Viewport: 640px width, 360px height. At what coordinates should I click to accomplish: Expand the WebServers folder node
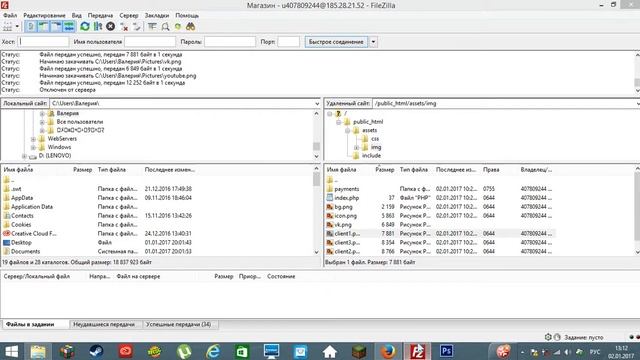(33, 139)
